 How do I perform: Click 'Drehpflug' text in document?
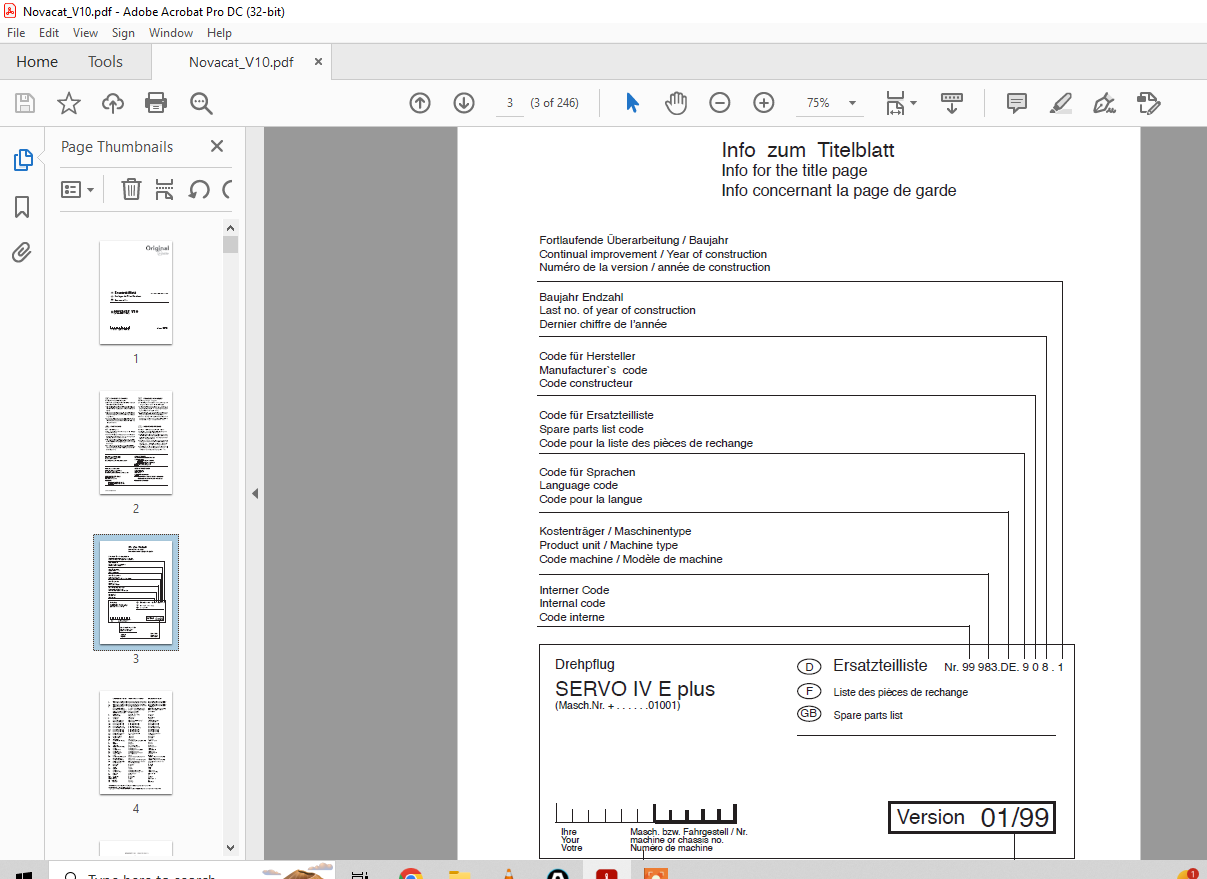pyautogui.click(x=585, y=664)
